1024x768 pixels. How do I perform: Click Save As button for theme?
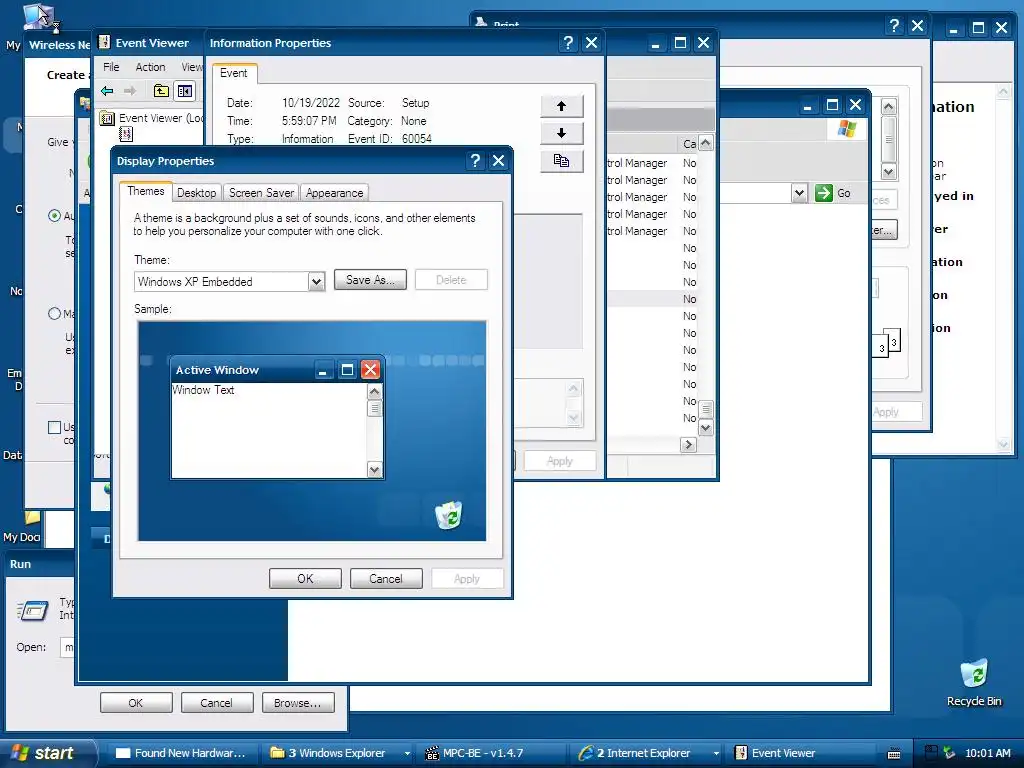click(x=370, y=280)
